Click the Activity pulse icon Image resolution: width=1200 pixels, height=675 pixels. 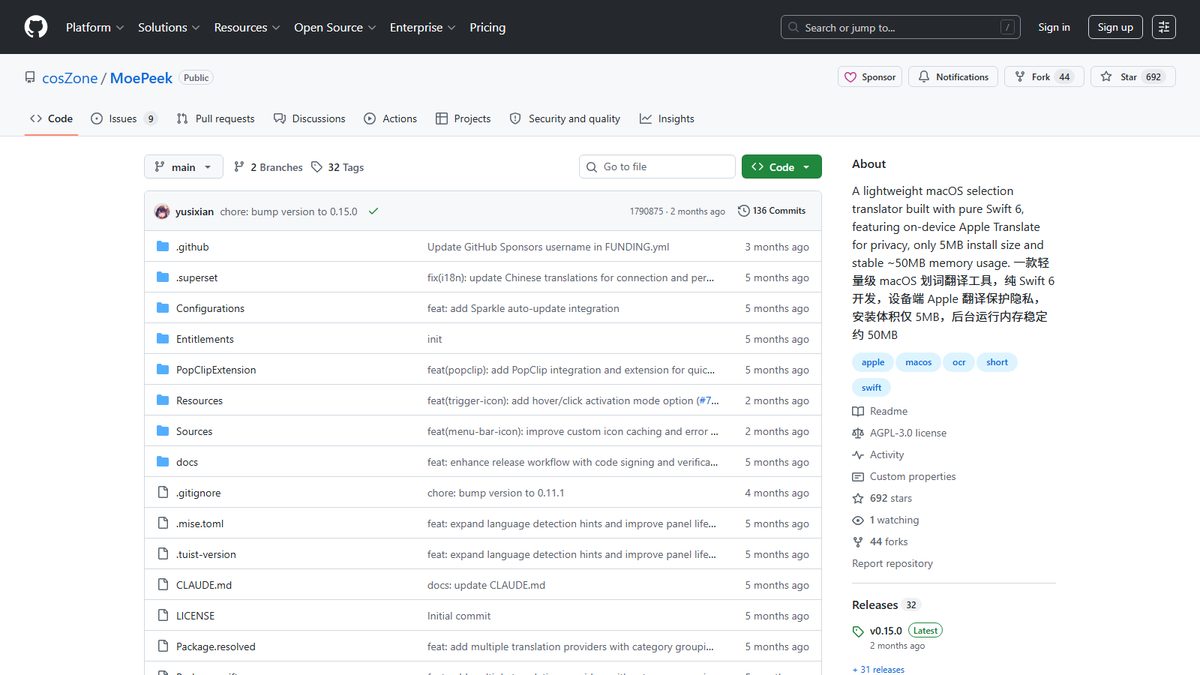[858, 455]
